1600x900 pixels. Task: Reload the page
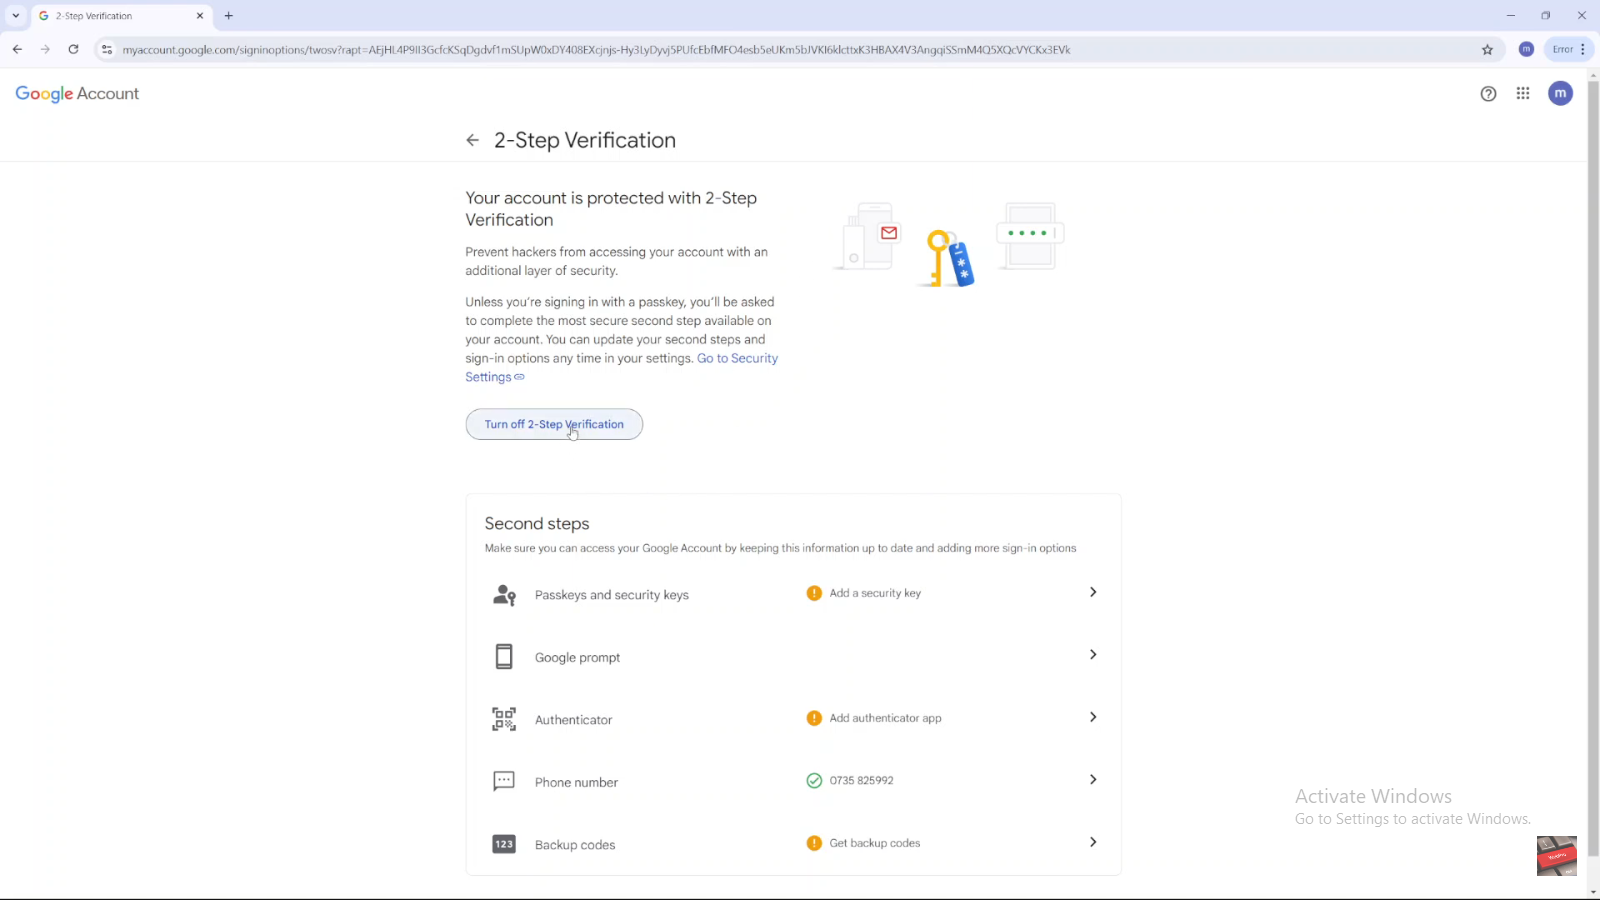(73, 49)
